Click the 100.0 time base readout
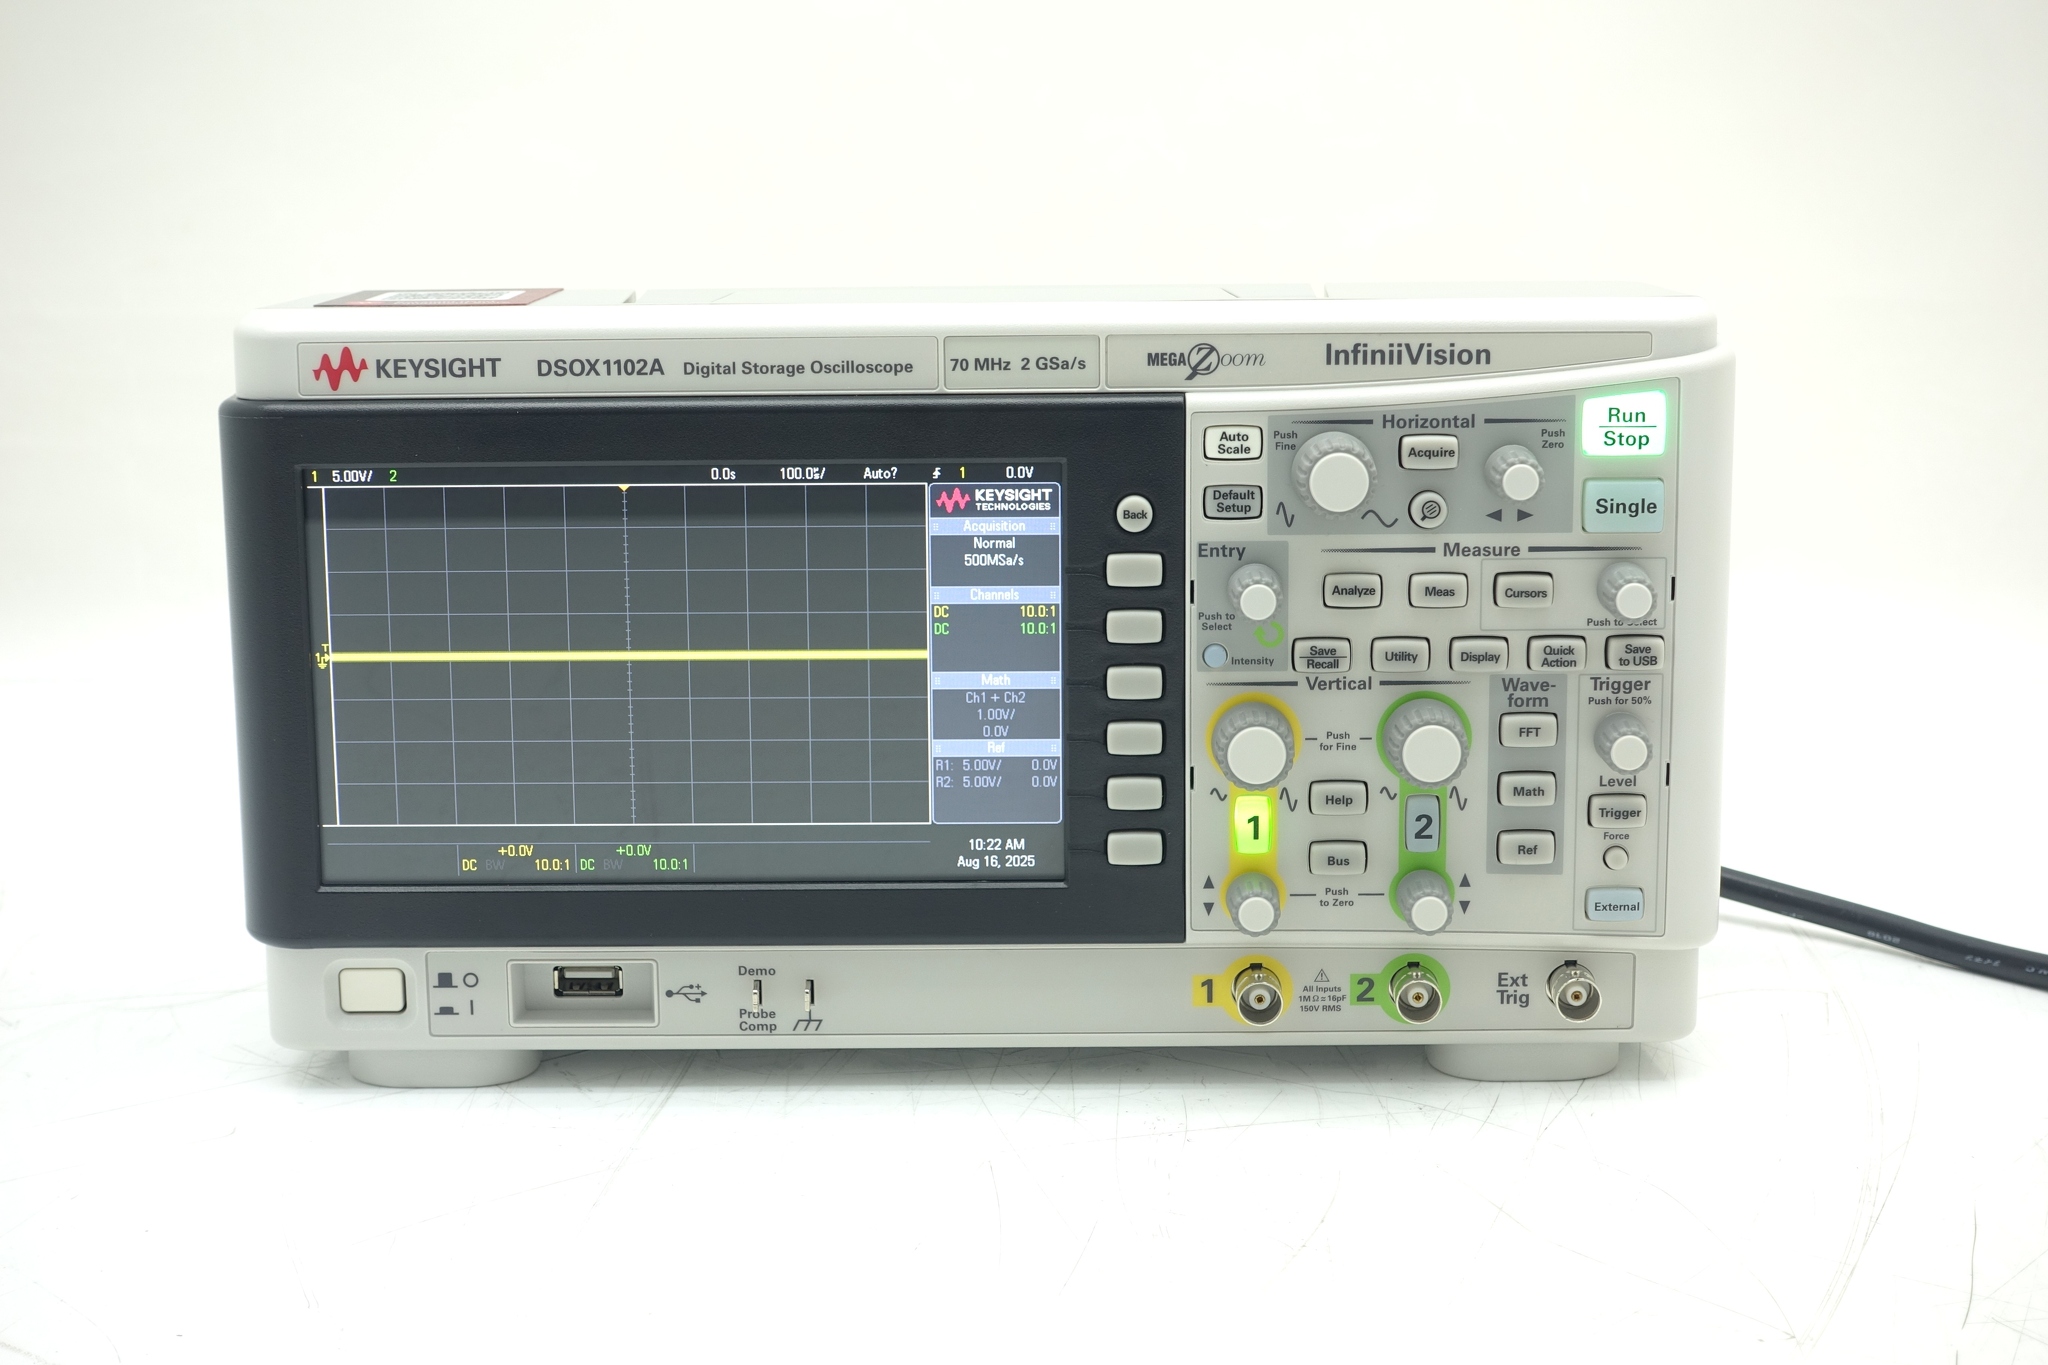Screen dimensions: 2048x1365 click(x=802, y=473)
